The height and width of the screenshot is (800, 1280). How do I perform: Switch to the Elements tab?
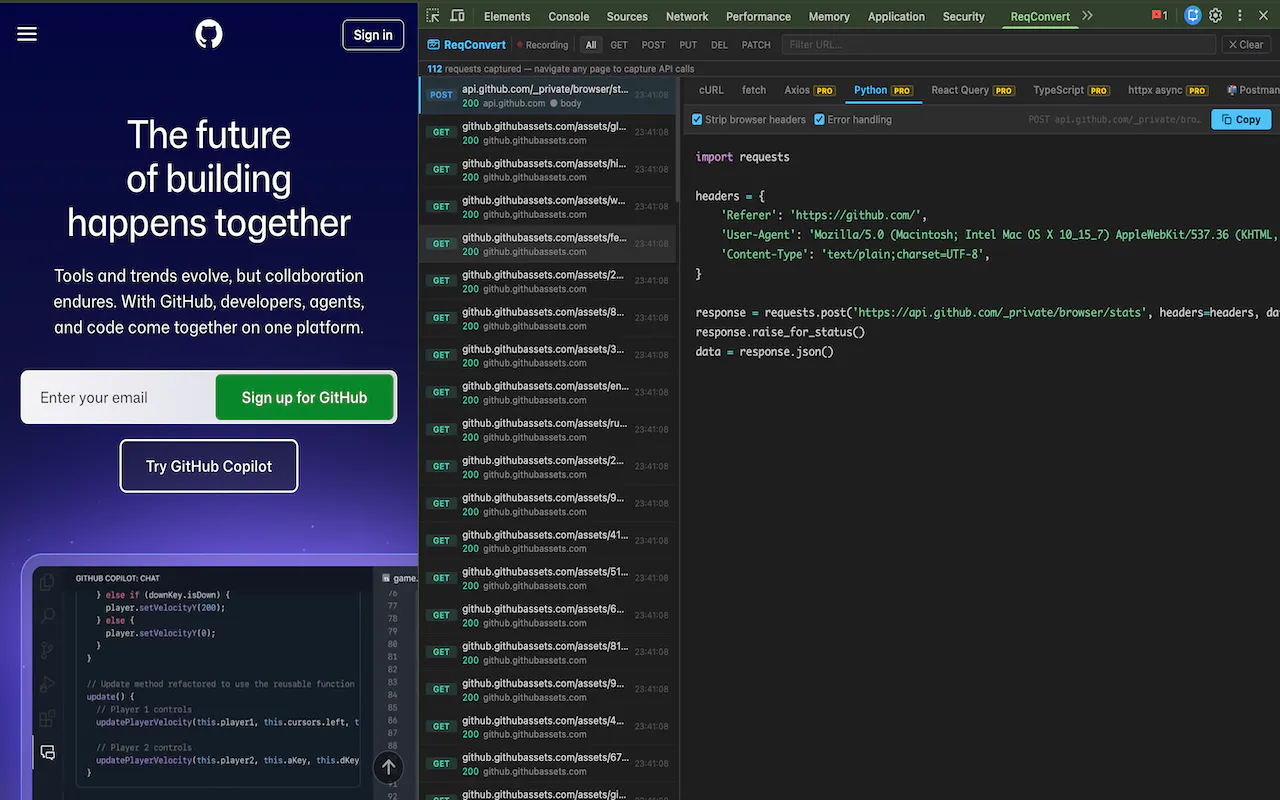click(507, 16)
